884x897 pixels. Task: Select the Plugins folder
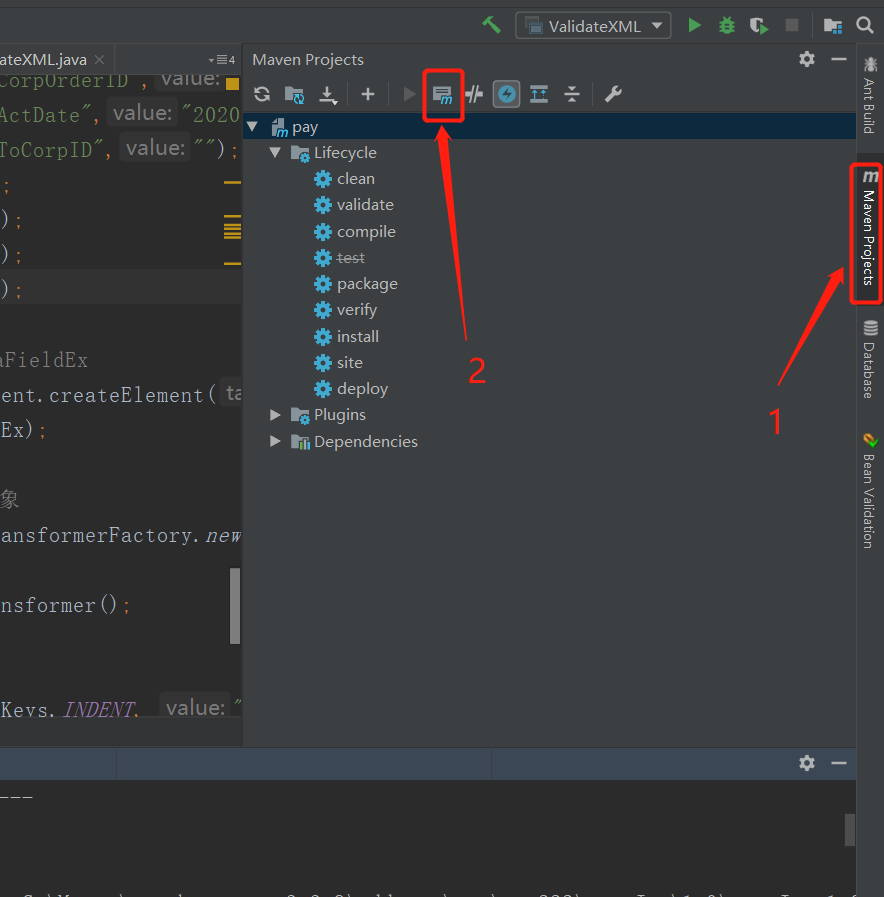click(x=328, y=415)
